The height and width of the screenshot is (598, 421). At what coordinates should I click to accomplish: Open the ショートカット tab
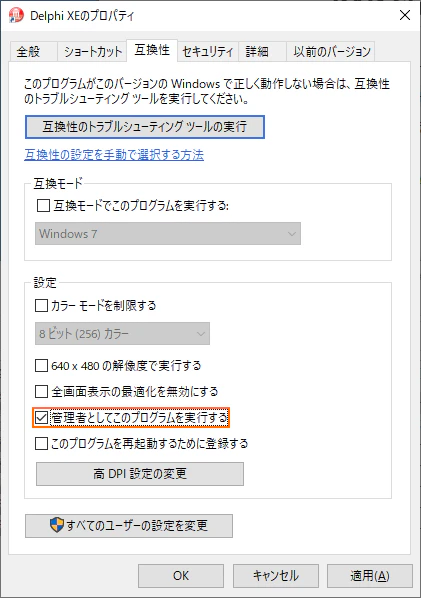click(x=92, y=51)
